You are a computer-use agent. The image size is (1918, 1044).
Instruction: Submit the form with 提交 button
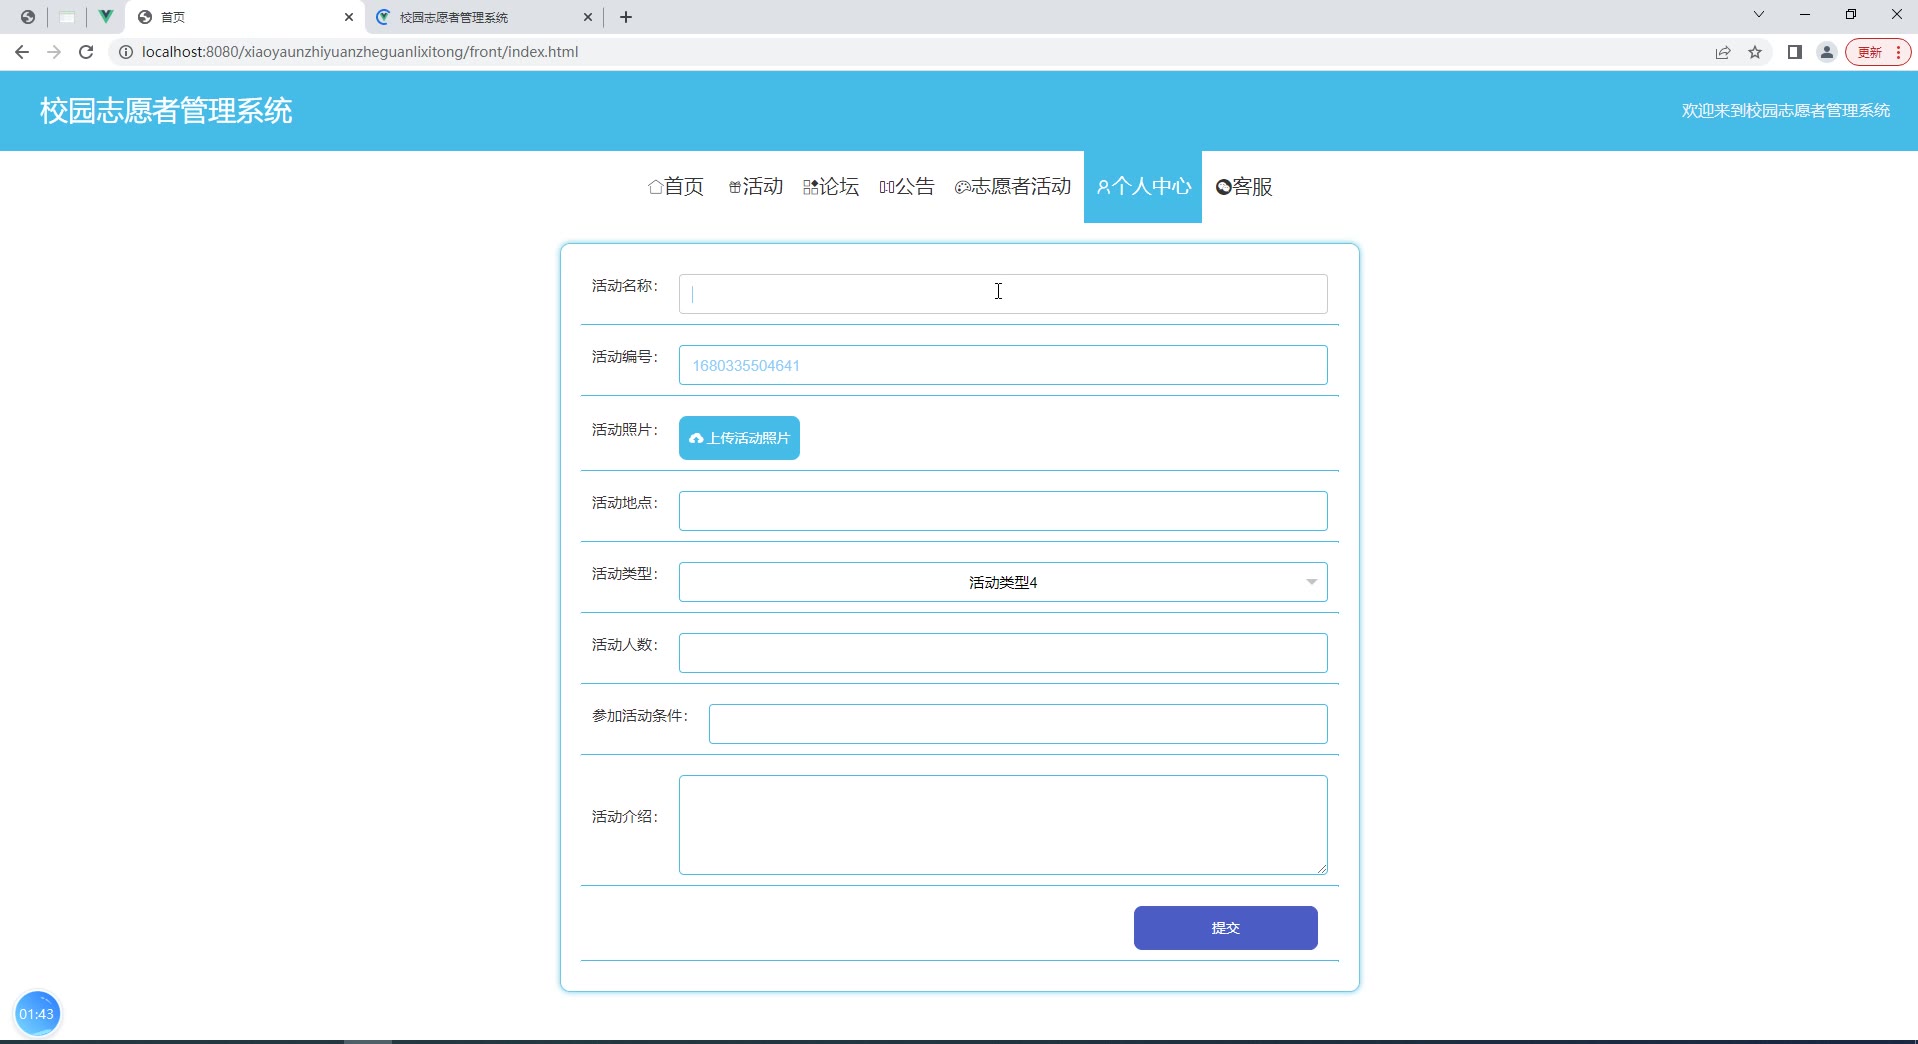click(1225, 928)
